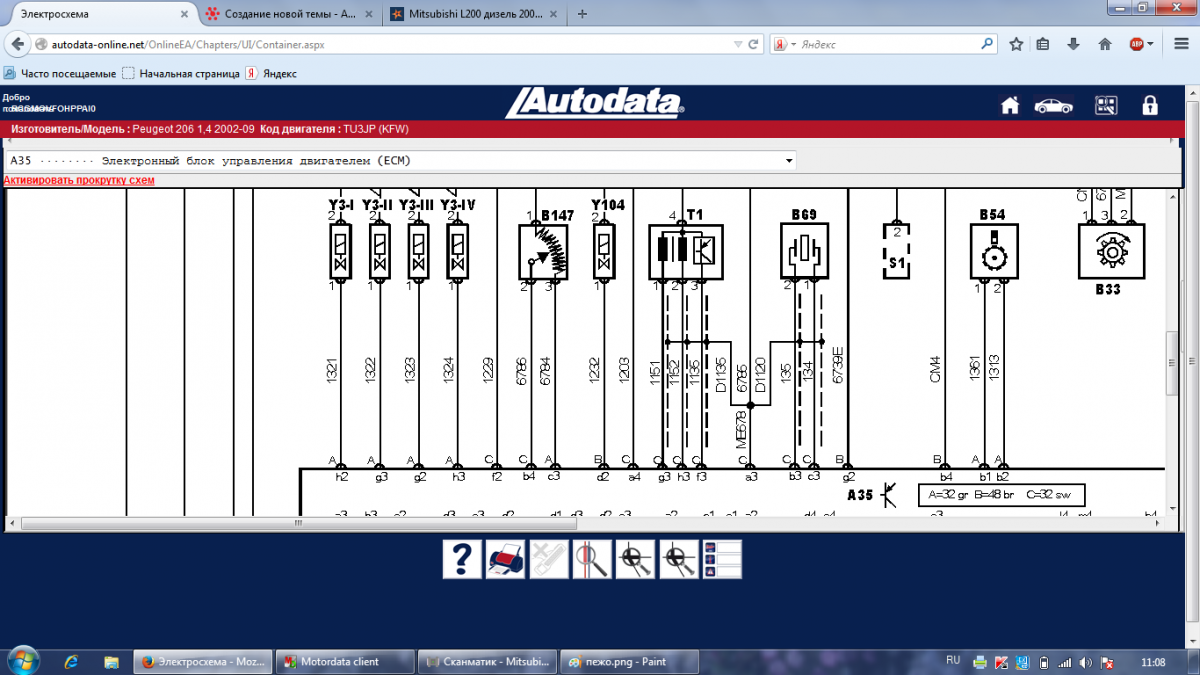Open the URL history dropdown arrow
Image resolution: width=1200 pixels, height=675 pixels.
pyautogui.click(x=738, y=44)
